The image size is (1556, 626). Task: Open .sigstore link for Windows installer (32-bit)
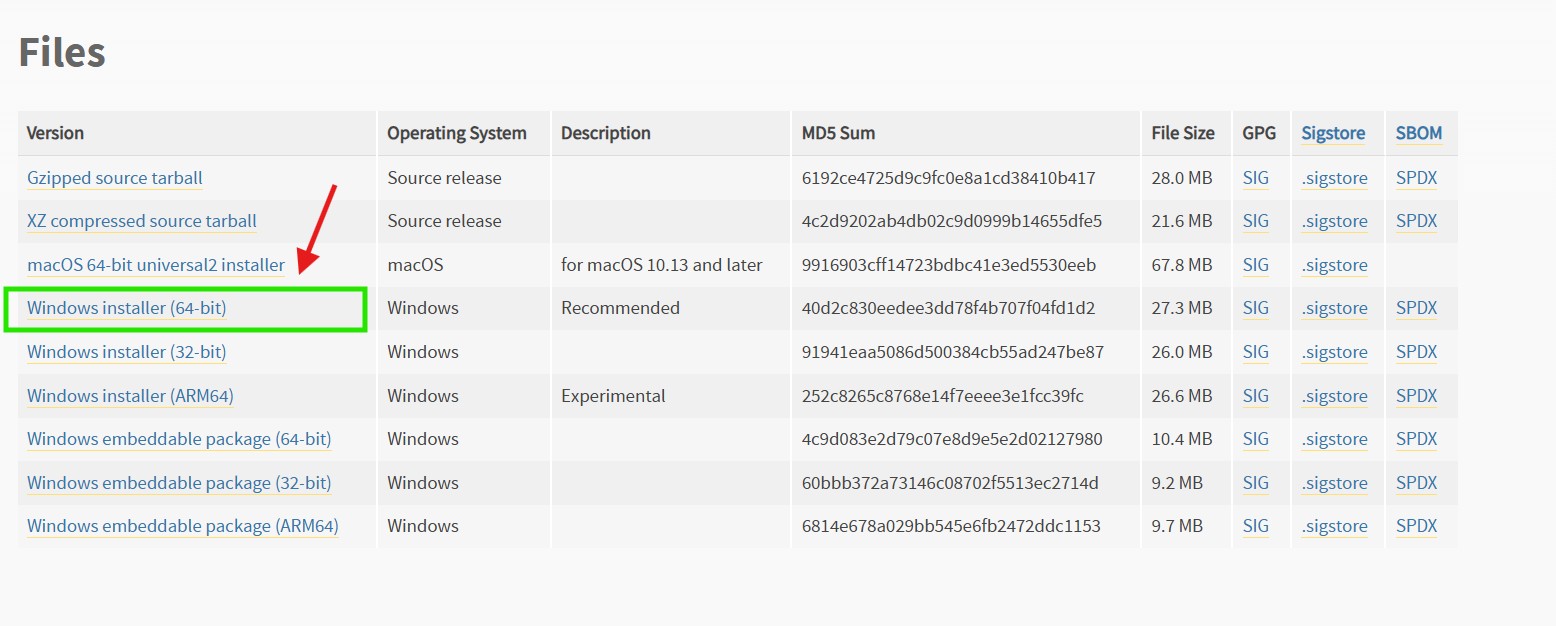click(x=1335, y=352)
